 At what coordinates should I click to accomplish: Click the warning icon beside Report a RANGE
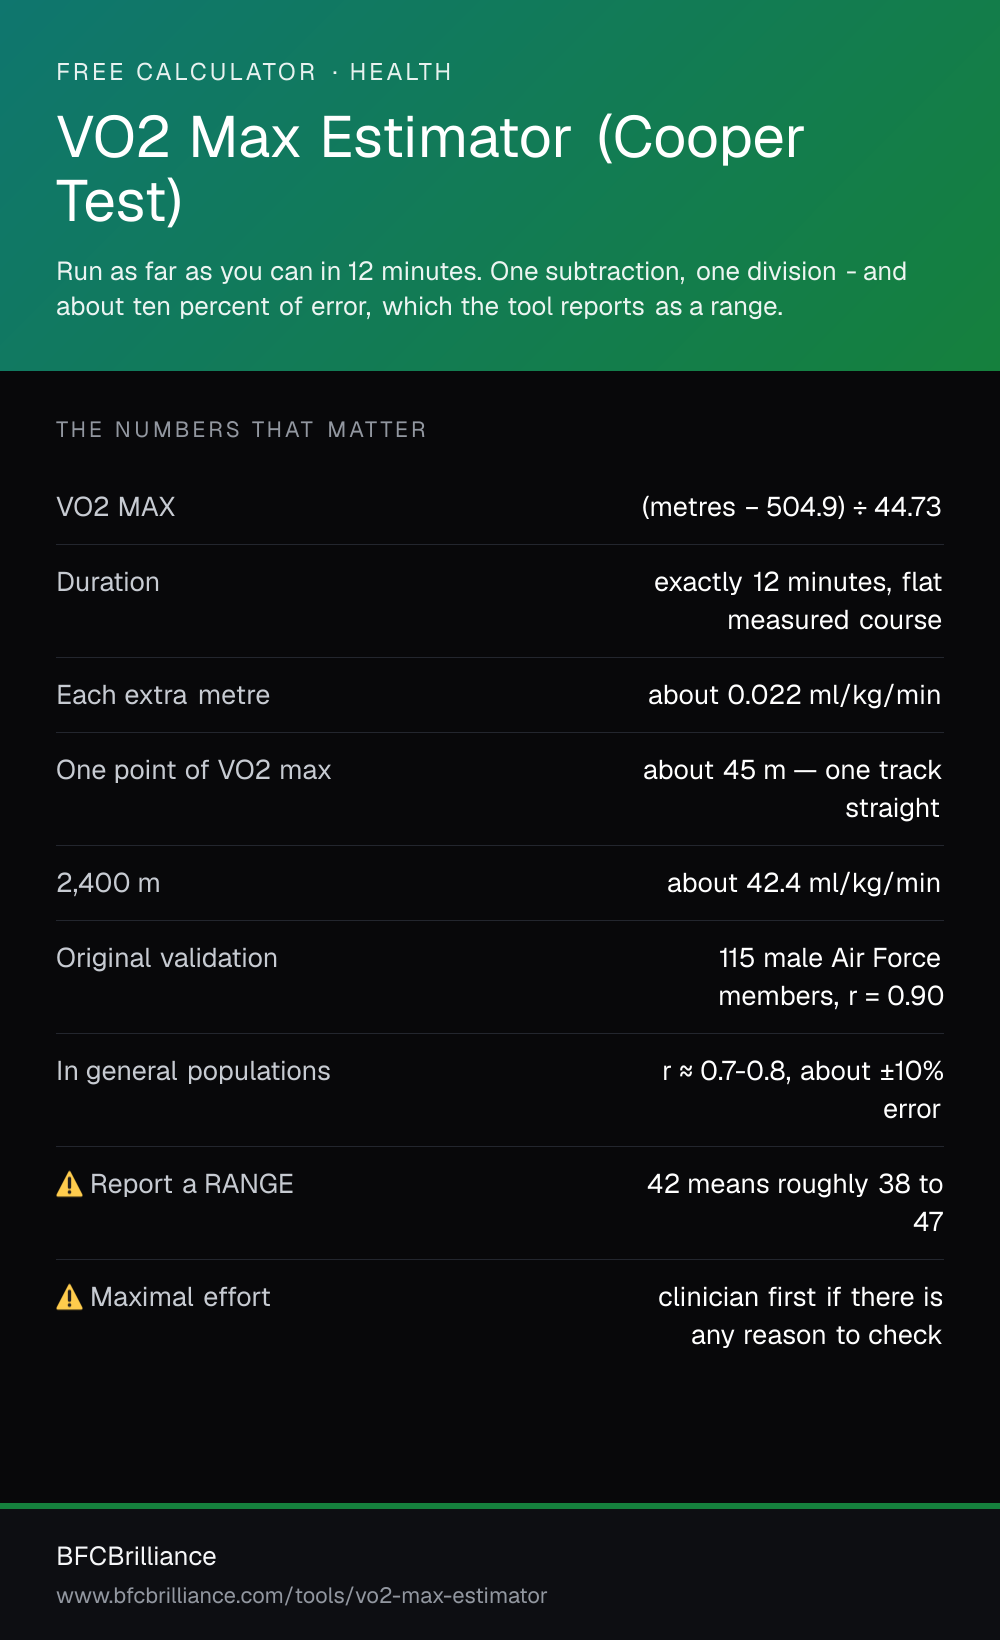point(69,1184)
